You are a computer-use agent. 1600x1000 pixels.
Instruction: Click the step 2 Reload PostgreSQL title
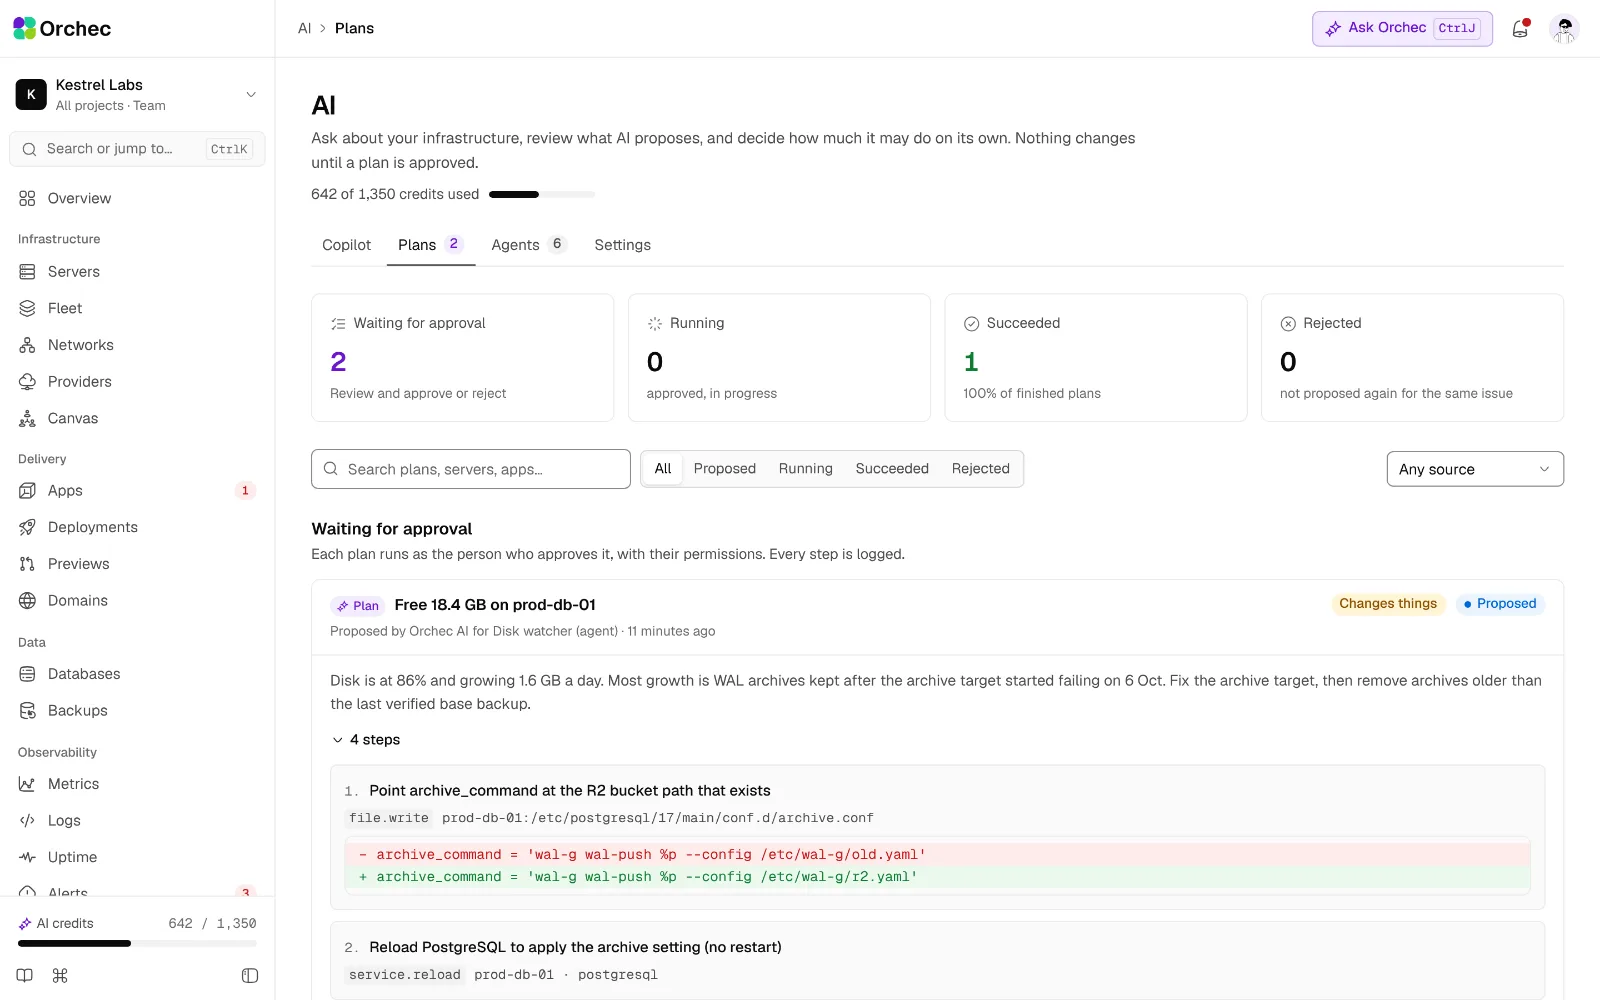coord(575,947)
